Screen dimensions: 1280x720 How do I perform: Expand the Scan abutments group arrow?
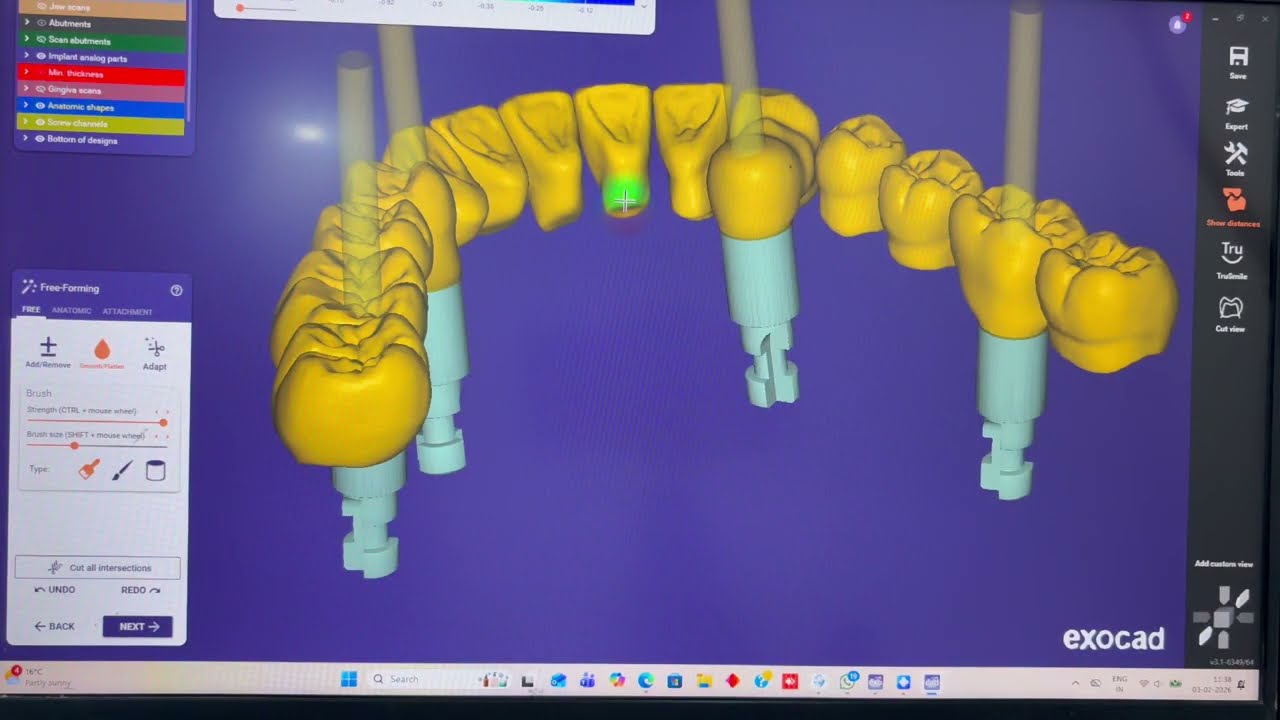click(27, 40)
